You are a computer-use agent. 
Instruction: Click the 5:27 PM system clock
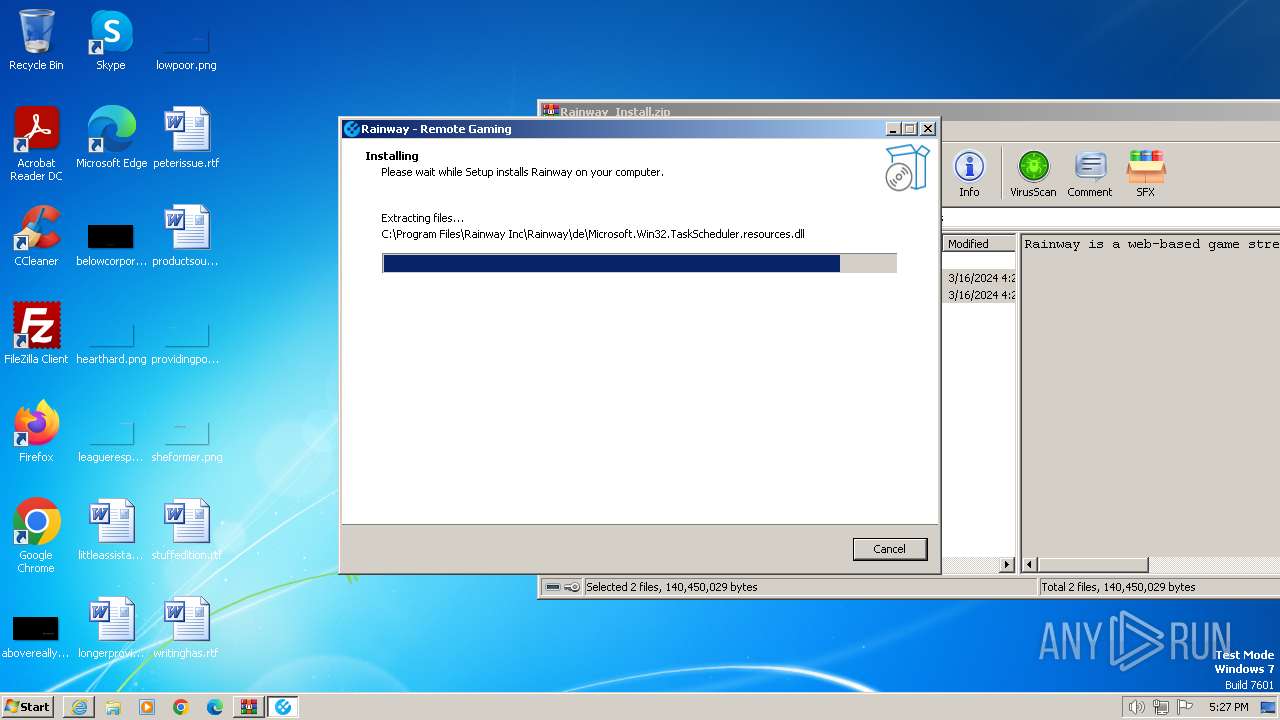1228,707
